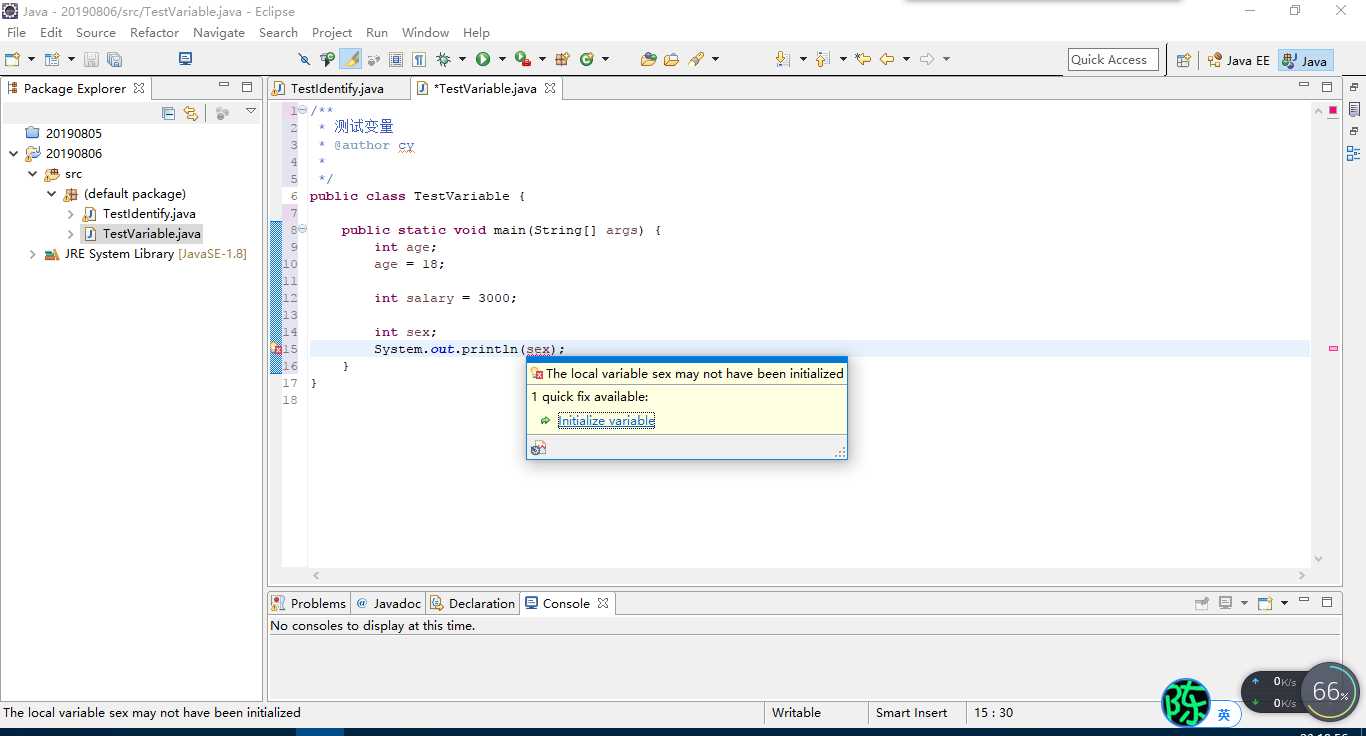Click the 'initialize variable' quick fix link
This screenshot has height=736, width=1366.
606,421
